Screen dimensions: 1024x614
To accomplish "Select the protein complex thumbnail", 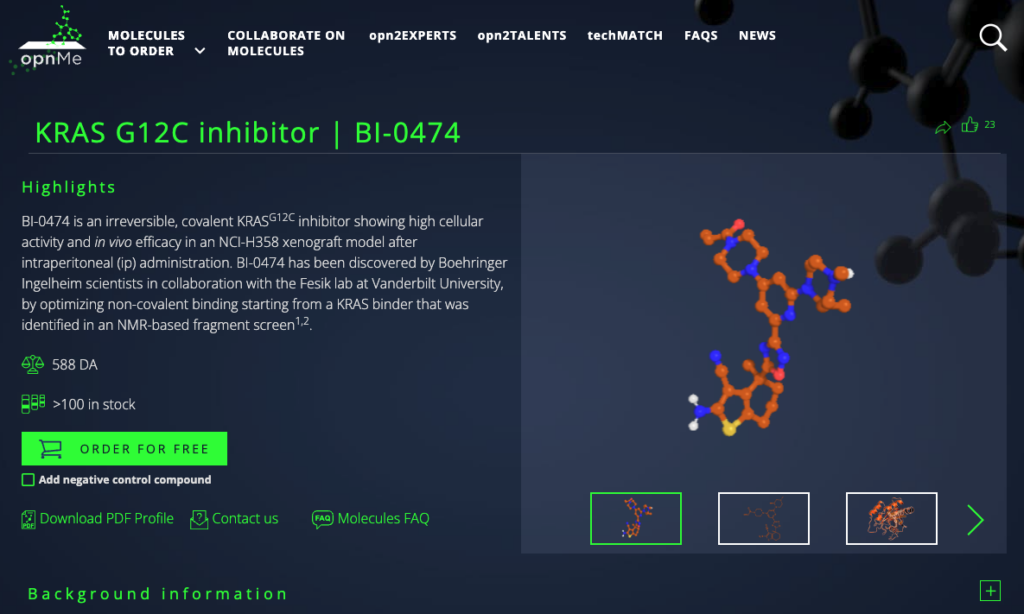I will (x=891, y=518).
